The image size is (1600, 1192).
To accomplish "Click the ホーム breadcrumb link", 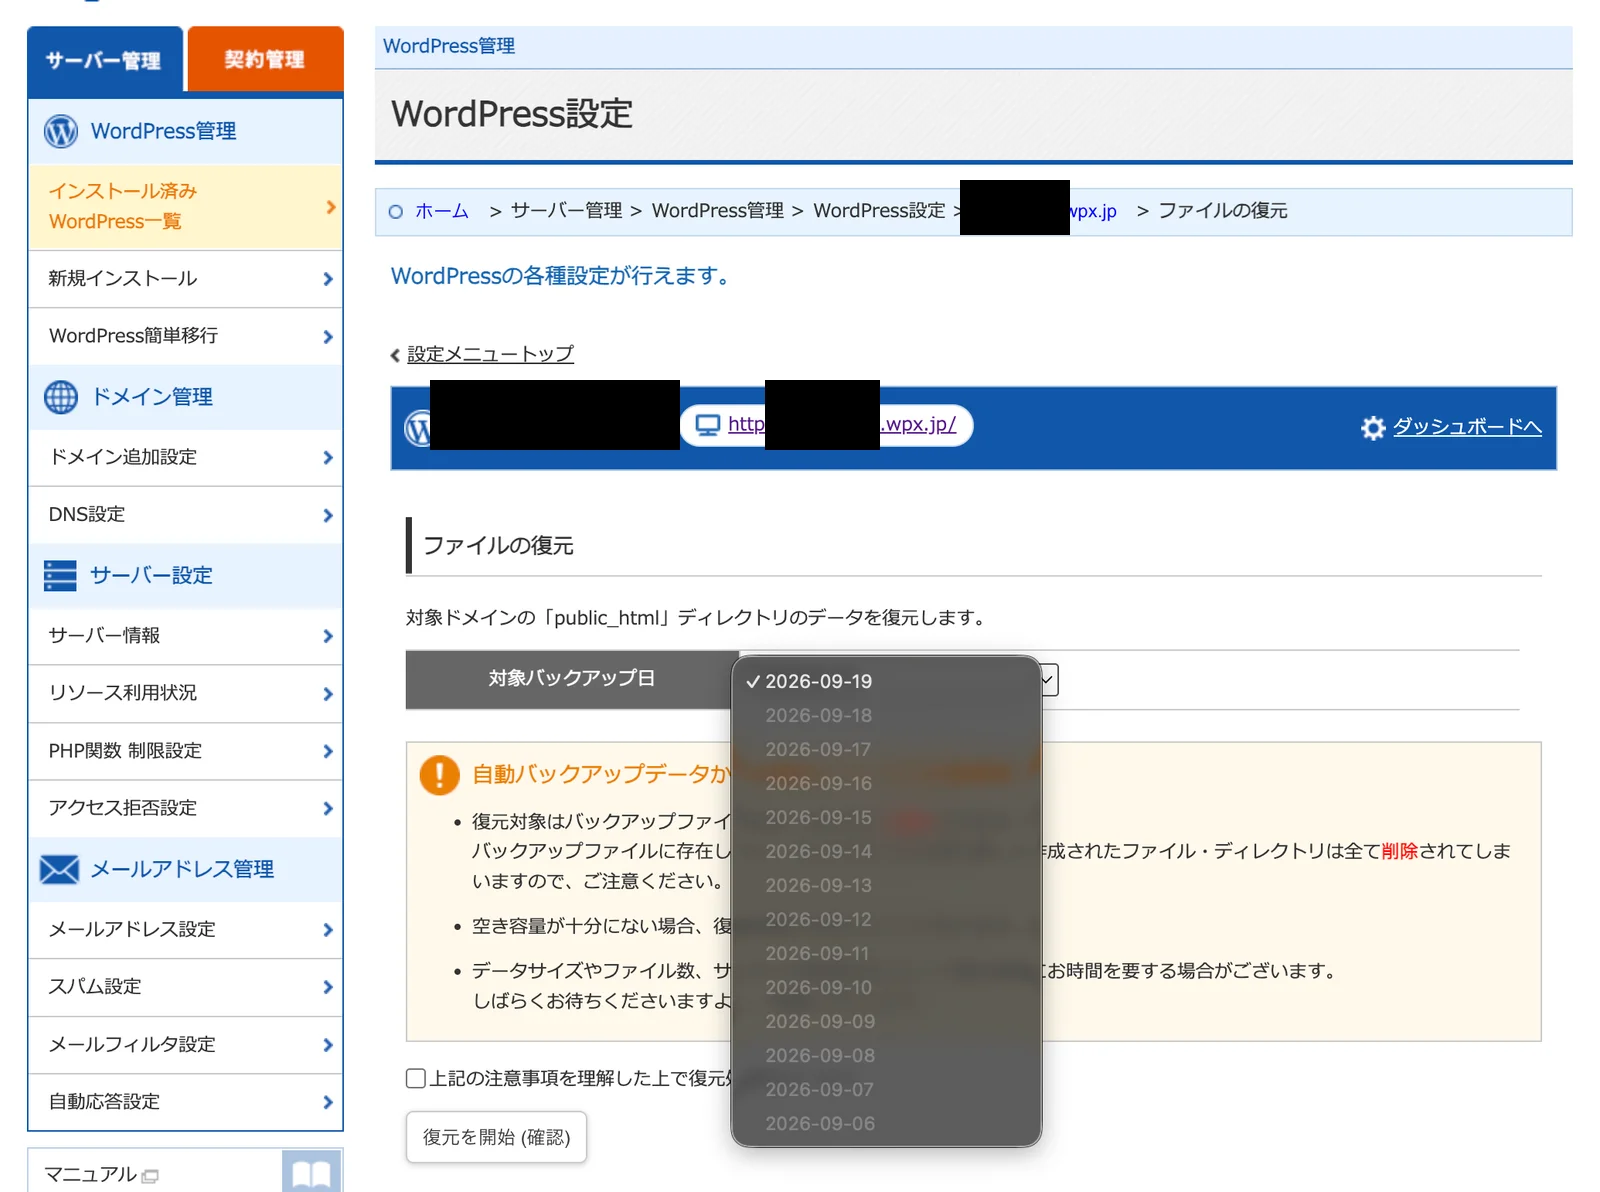I will coord(442,211).
